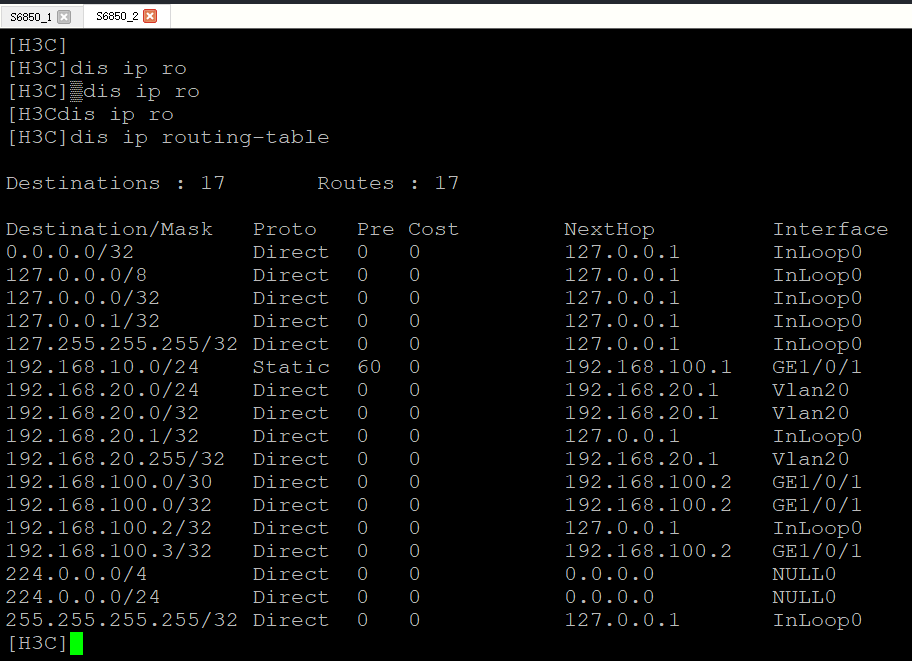Close the S6850_1 tab with its X icon
Viewport: 912px width, 661px height.
tap(64, 16)
